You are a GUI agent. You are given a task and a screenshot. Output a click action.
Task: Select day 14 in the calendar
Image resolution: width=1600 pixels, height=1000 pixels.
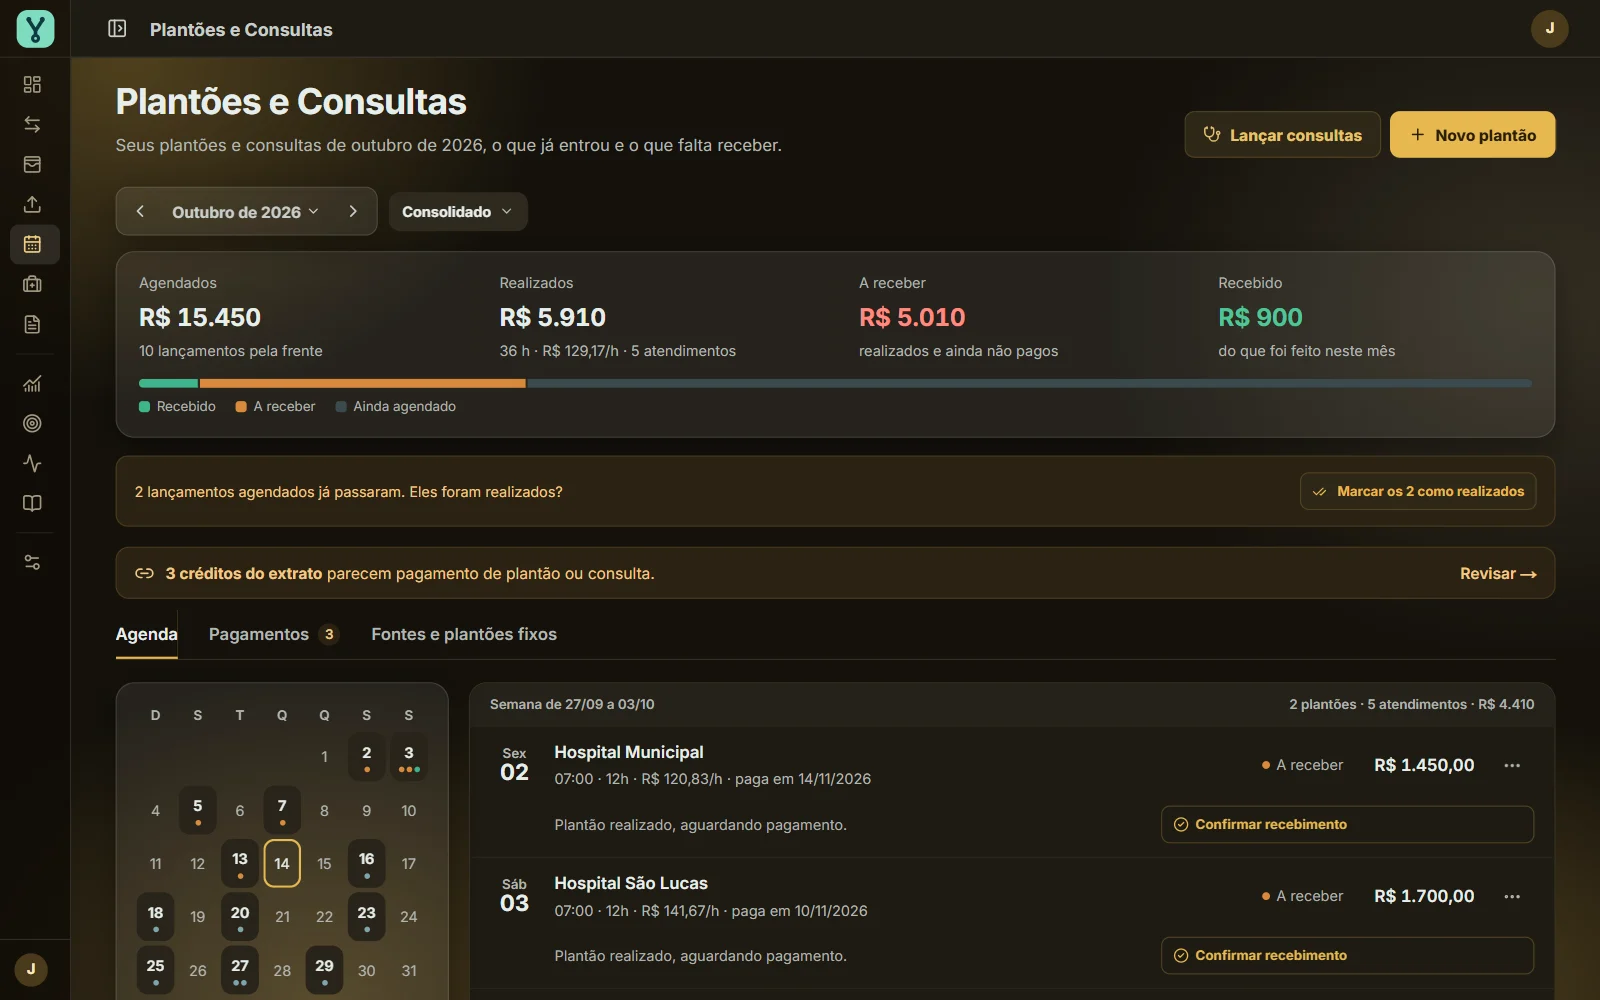pyautogui.click(x=282, y=863)
